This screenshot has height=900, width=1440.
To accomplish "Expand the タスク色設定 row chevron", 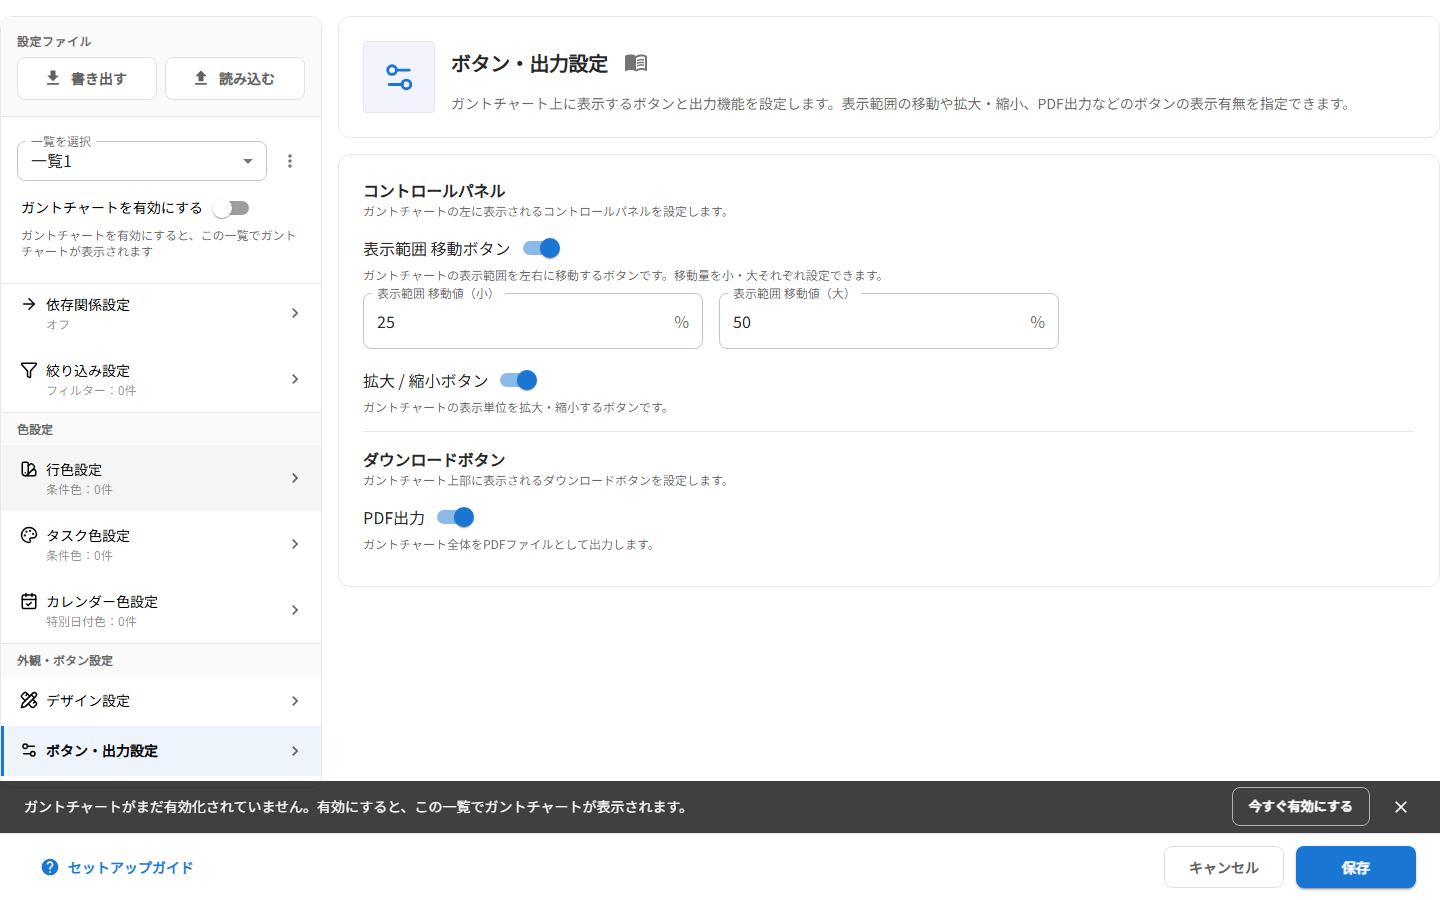I will pos(295,544).
